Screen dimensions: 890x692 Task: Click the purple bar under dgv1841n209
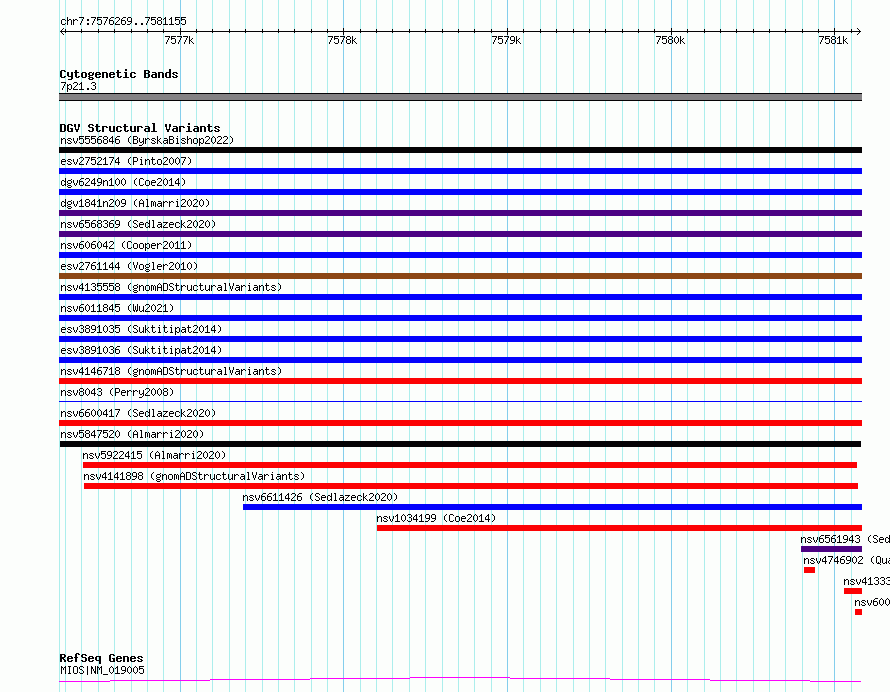[460, 213]
